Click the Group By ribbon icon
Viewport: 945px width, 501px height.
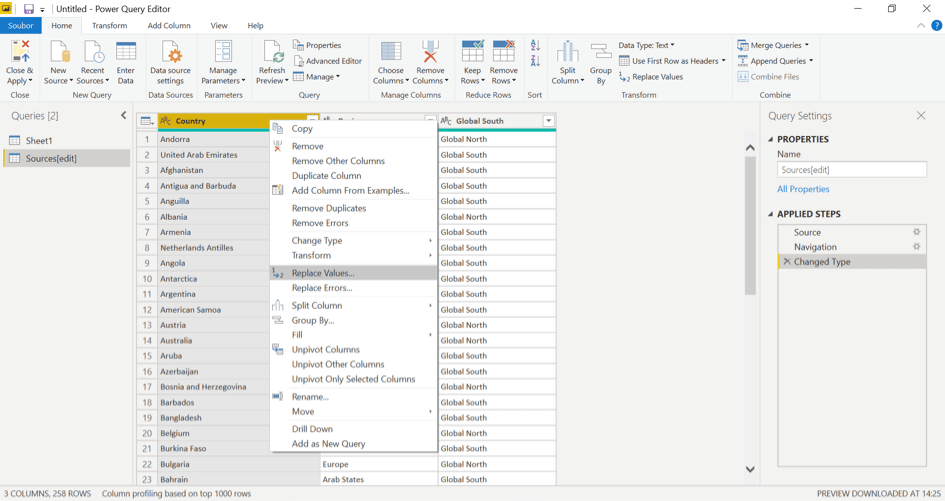pos(600,52)
